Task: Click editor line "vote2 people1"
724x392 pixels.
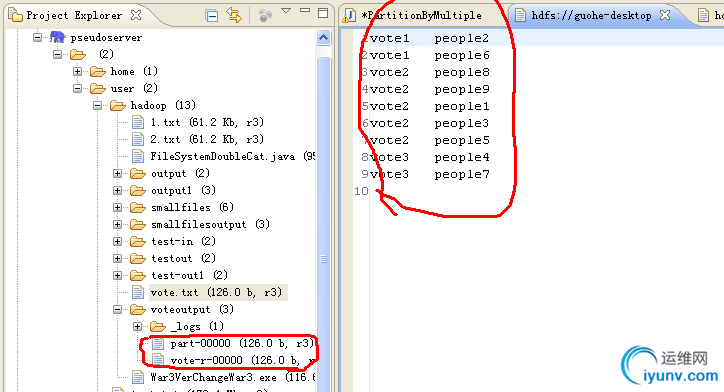Action: 429,106
